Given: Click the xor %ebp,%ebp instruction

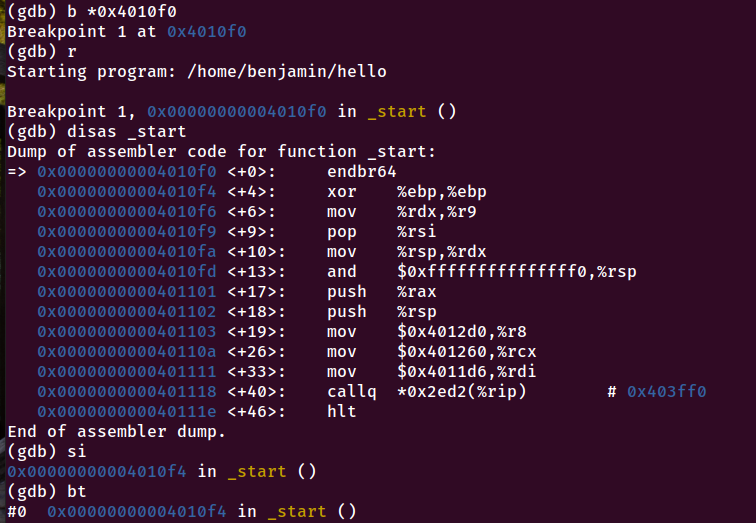Looking at the screenshot, I should point(406,192).
